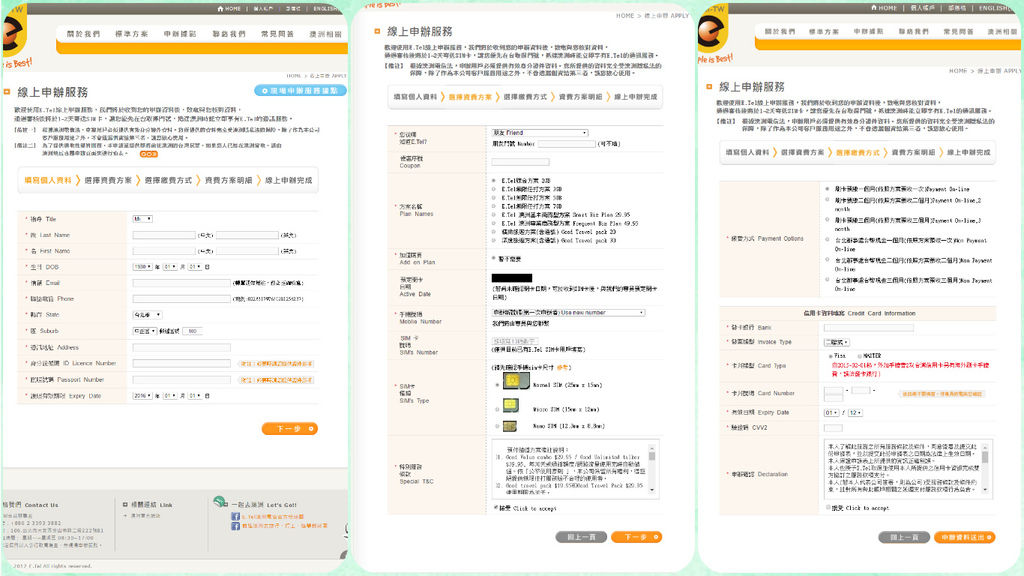Image resolution: width=1024 pixels, height=576 pixels.
Task: Open 常見問答 menu on personal info page
Action: pyautogui.click(x=277, y=34)
